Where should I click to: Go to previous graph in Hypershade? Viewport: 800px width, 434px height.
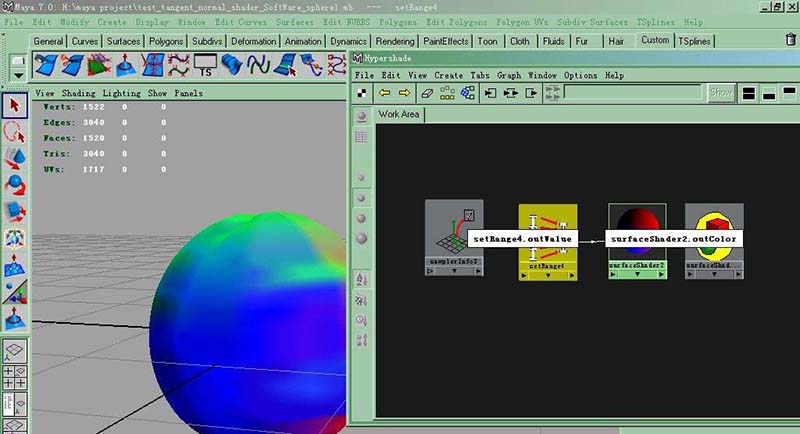pos(384,93)
